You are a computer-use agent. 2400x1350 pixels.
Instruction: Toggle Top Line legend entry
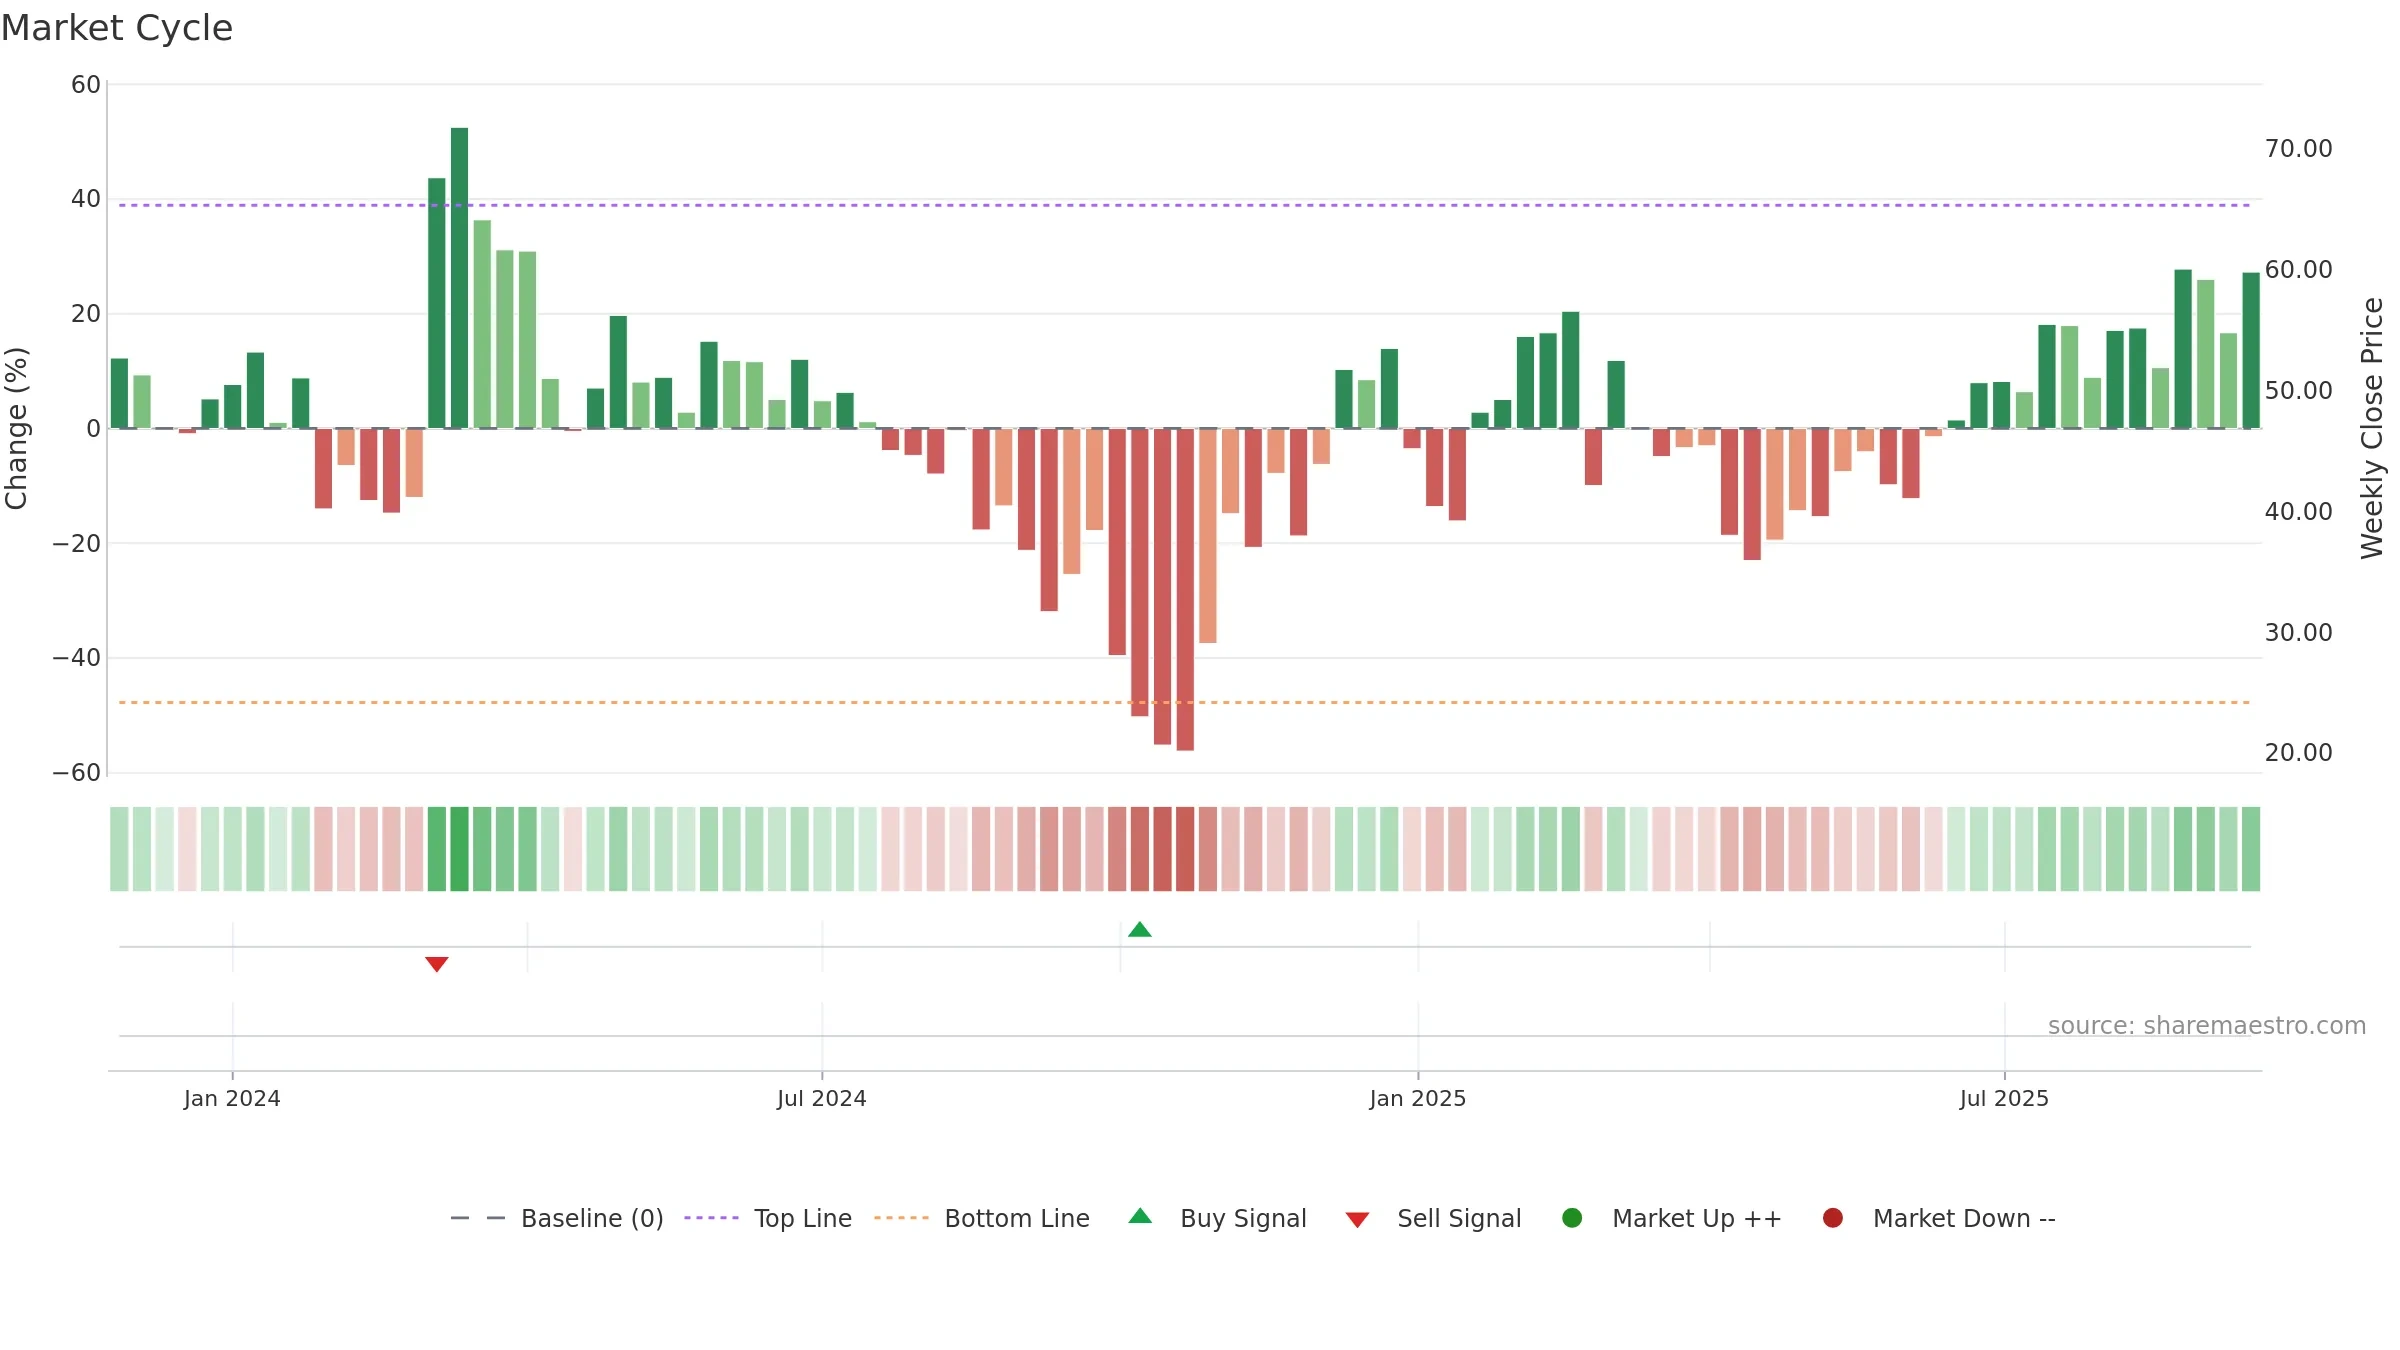tap(768, 1218)
